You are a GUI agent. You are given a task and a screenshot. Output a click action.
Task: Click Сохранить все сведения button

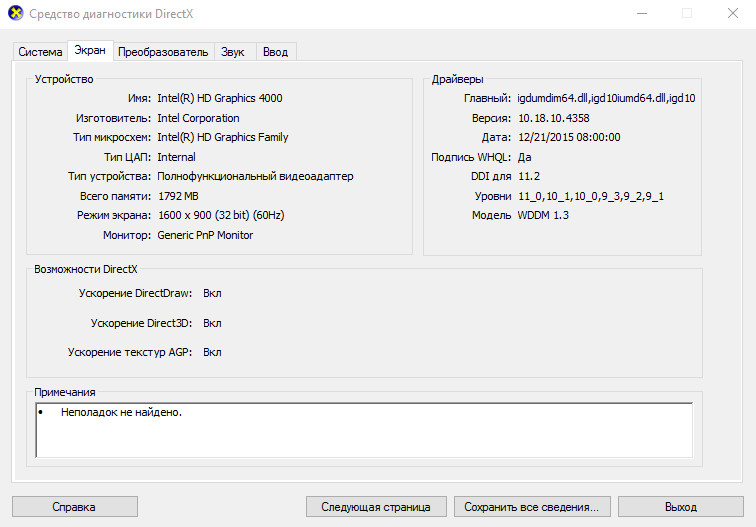coord(532,507)
